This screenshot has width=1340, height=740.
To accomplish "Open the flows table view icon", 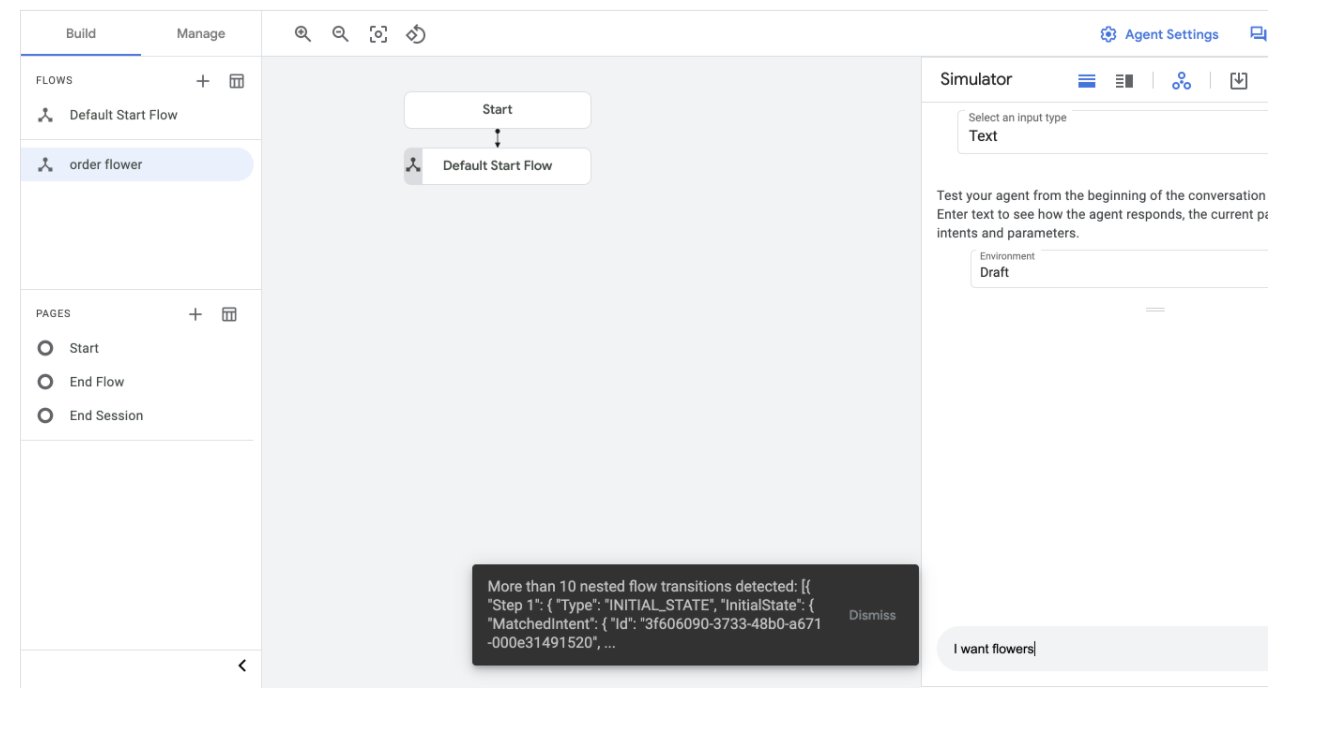I will (x=237, y=81).
